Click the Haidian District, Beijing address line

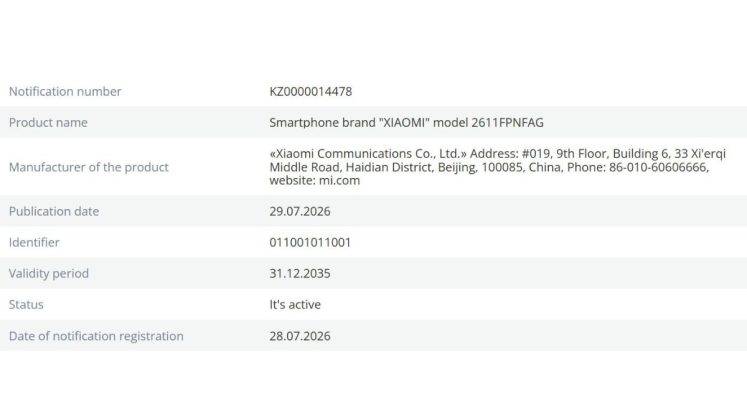coord(411,167)
